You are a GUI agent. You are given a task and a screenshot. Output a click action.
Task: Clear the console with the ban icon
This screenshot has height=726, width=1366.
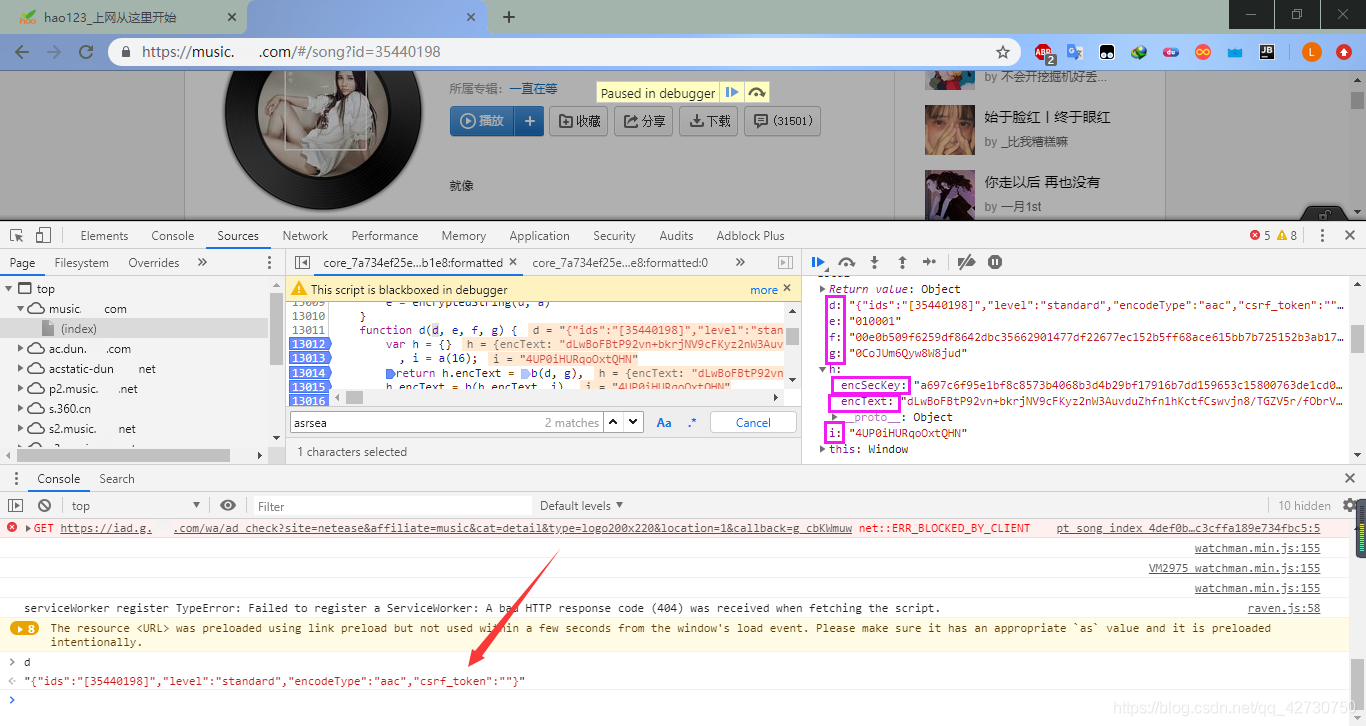(44, 506)
